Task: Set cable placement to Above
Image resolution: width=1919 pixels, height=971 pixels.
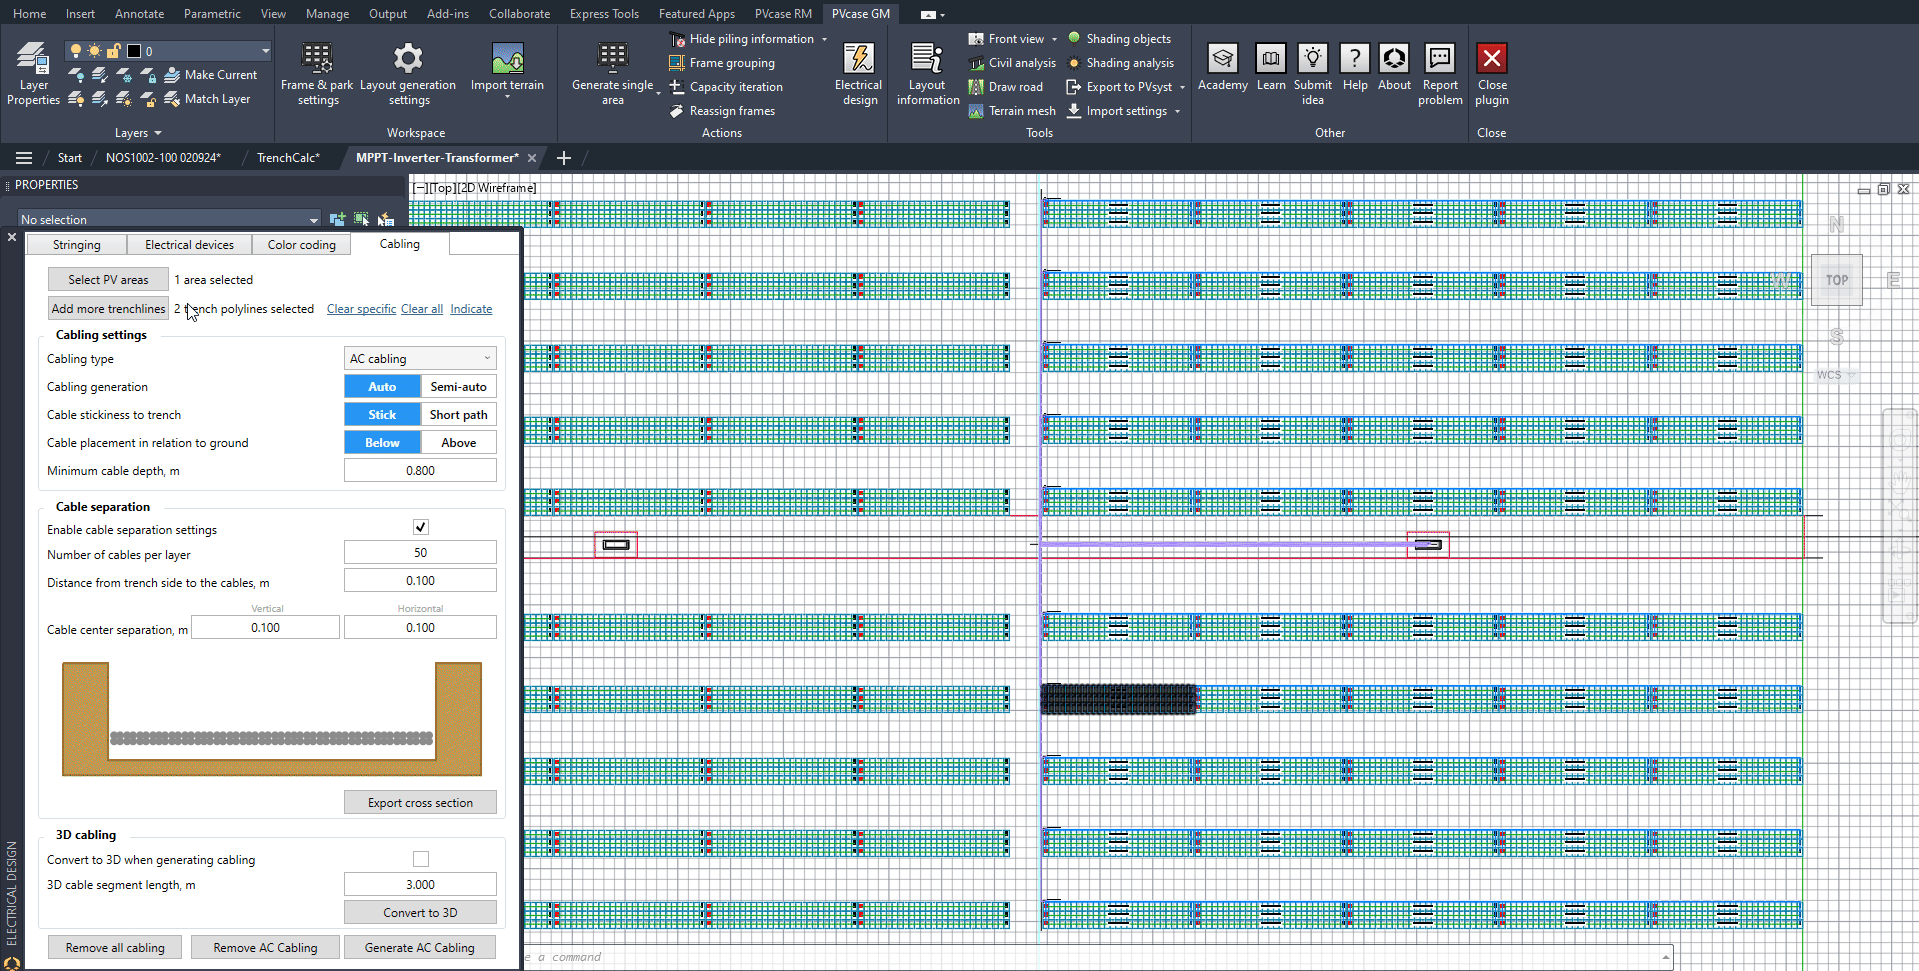Action: click(x=458, y=443)
